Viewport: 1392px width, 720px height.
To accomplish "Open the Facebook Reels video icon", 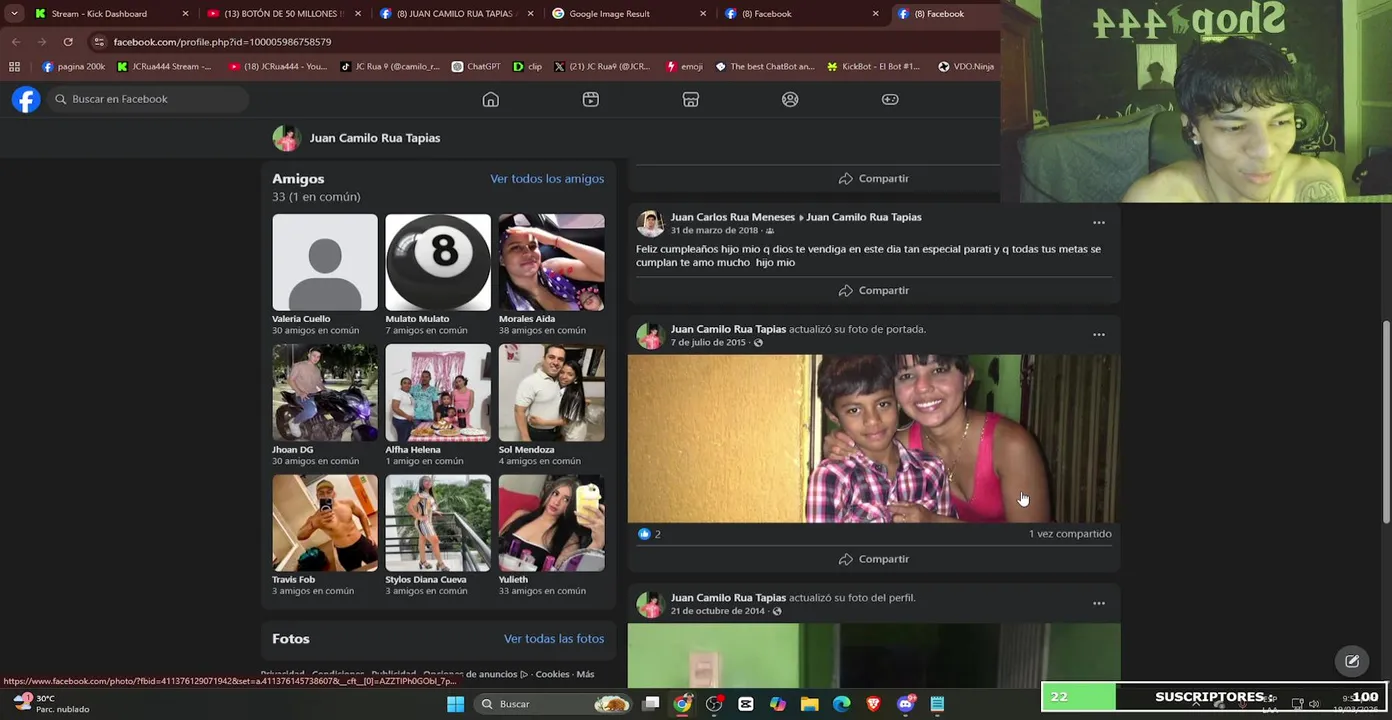I will click(590, 99).
